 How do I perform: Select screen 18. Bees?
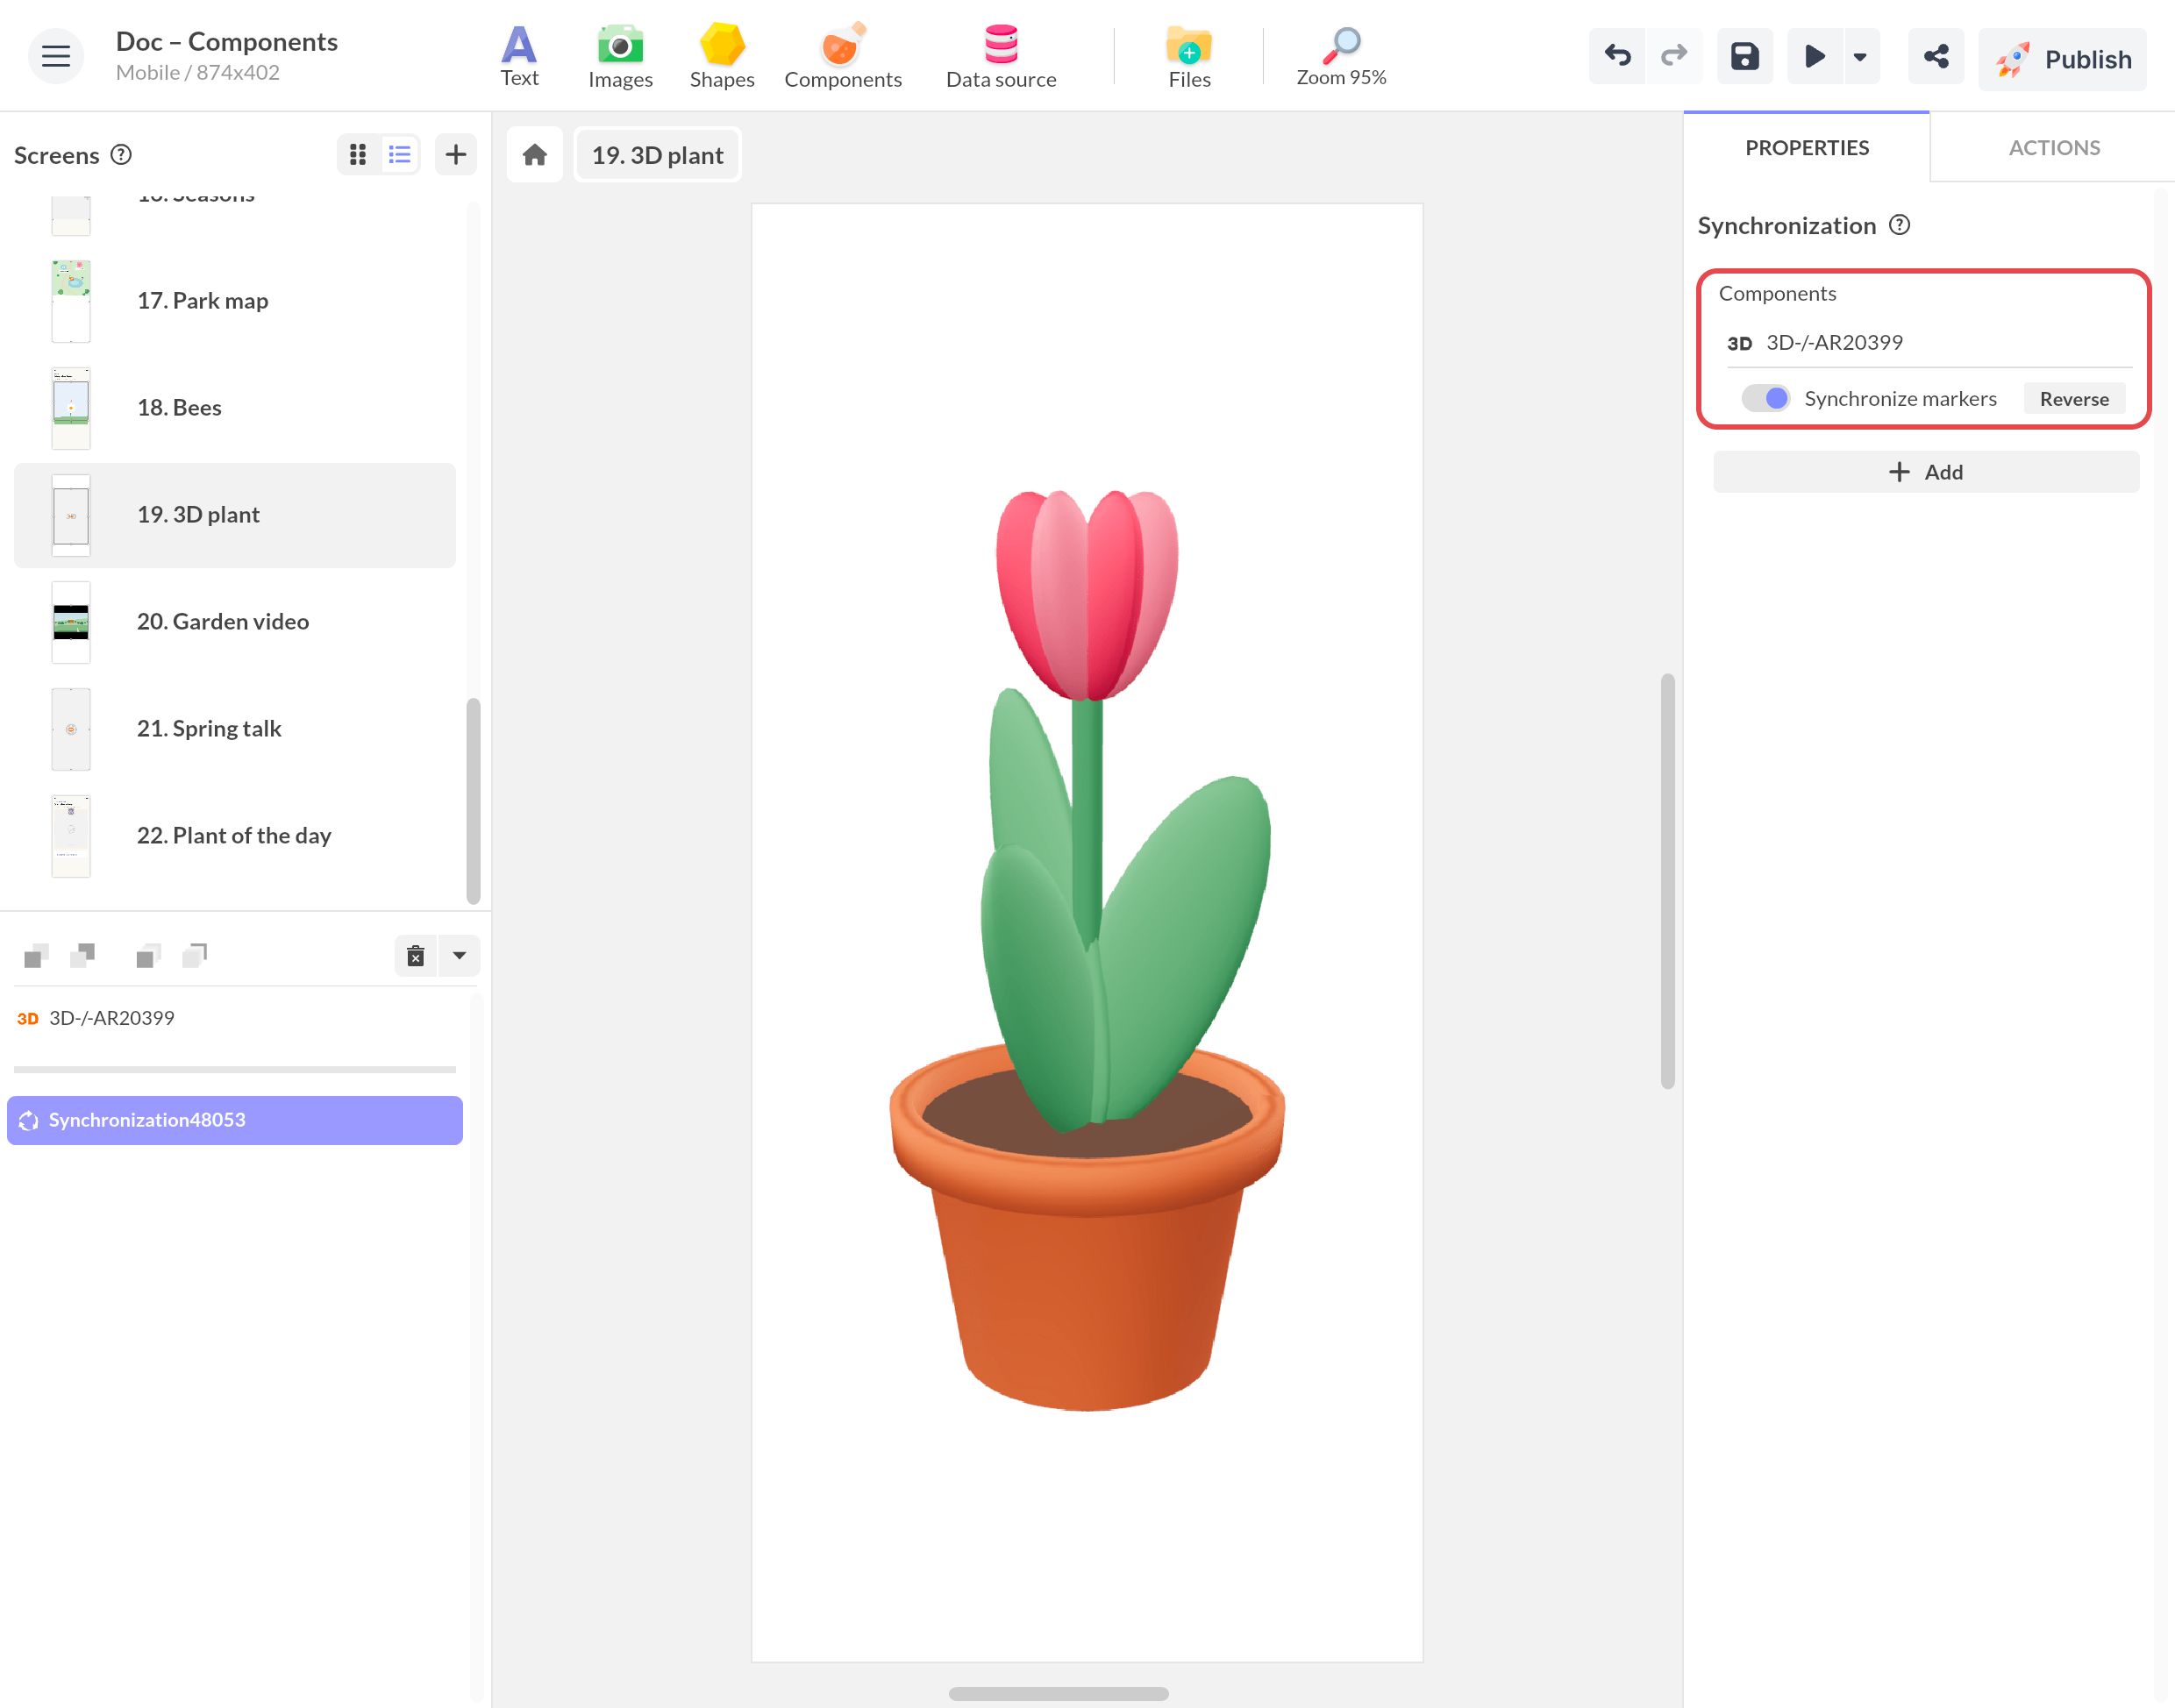tap(235, 408)
